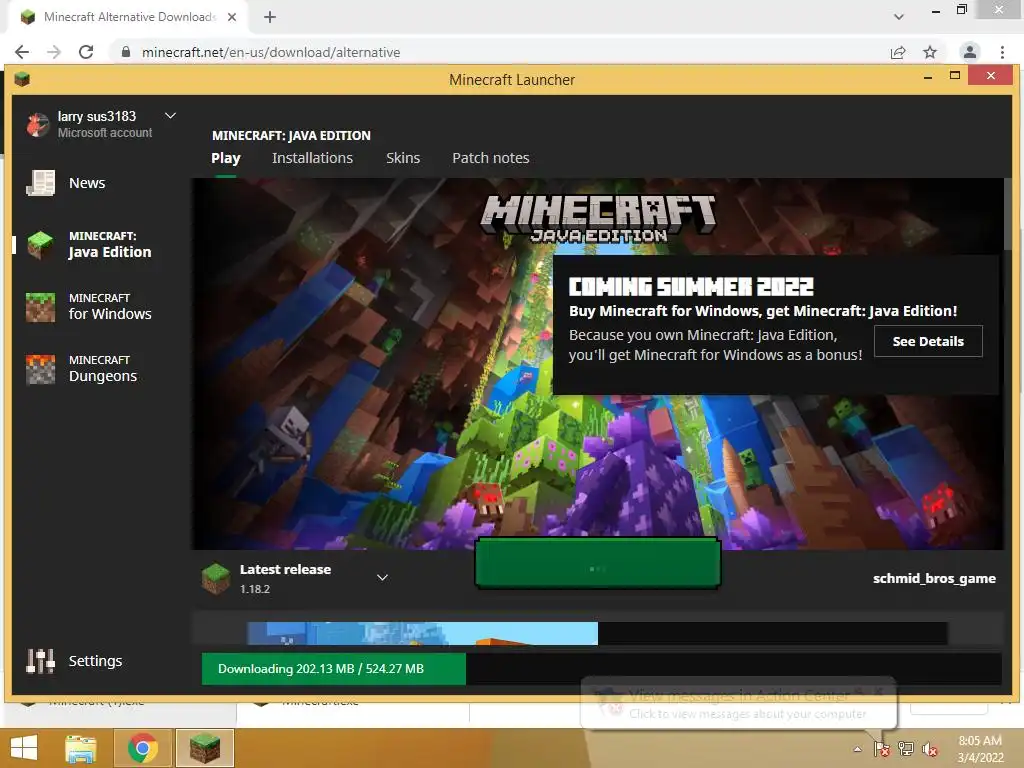The image size is (1024, 768).
Task: Click the See Details button
Action: 928,341
